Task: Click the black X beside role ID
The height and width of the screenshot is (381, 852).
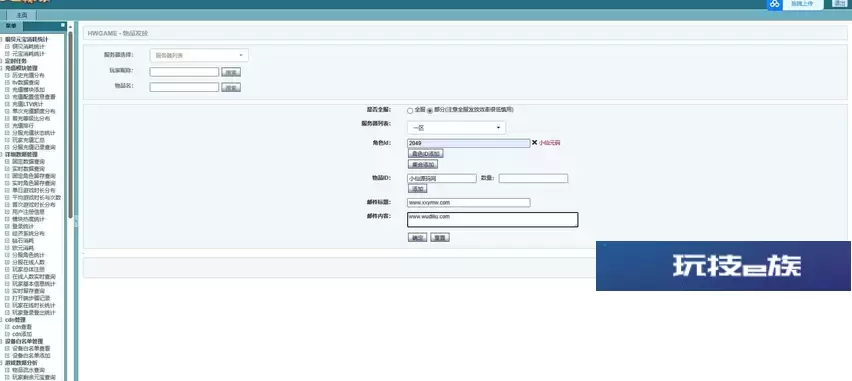Action: click(535, 142)
